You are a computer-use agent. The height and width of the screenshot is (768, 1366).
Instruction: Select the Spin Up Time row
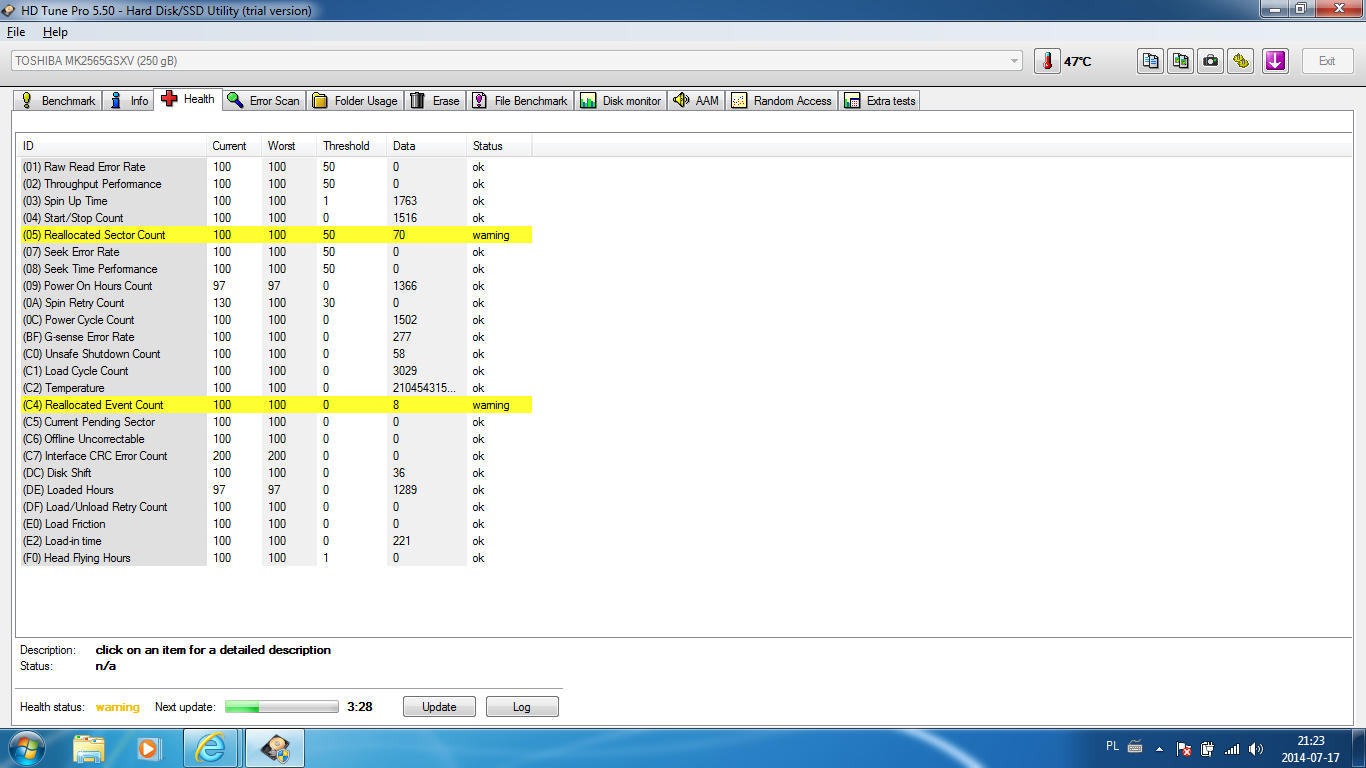tap(276, 201)
